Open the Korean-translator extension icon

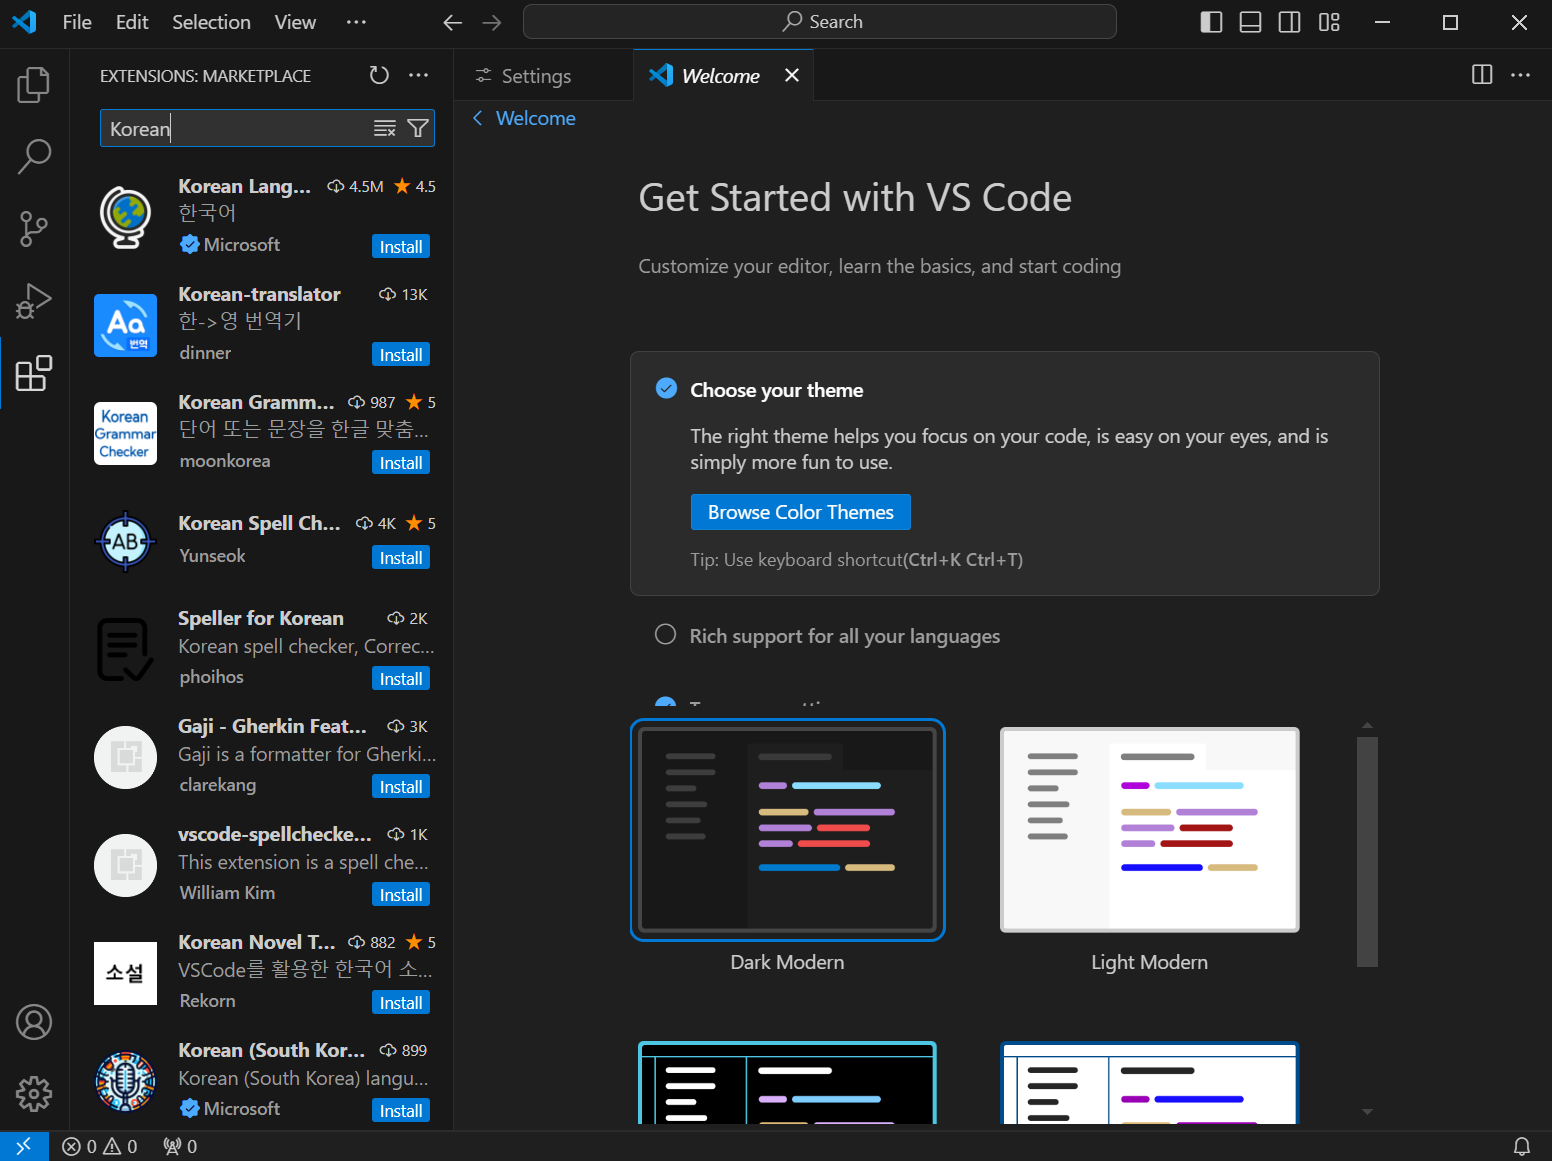coord(125,325)
